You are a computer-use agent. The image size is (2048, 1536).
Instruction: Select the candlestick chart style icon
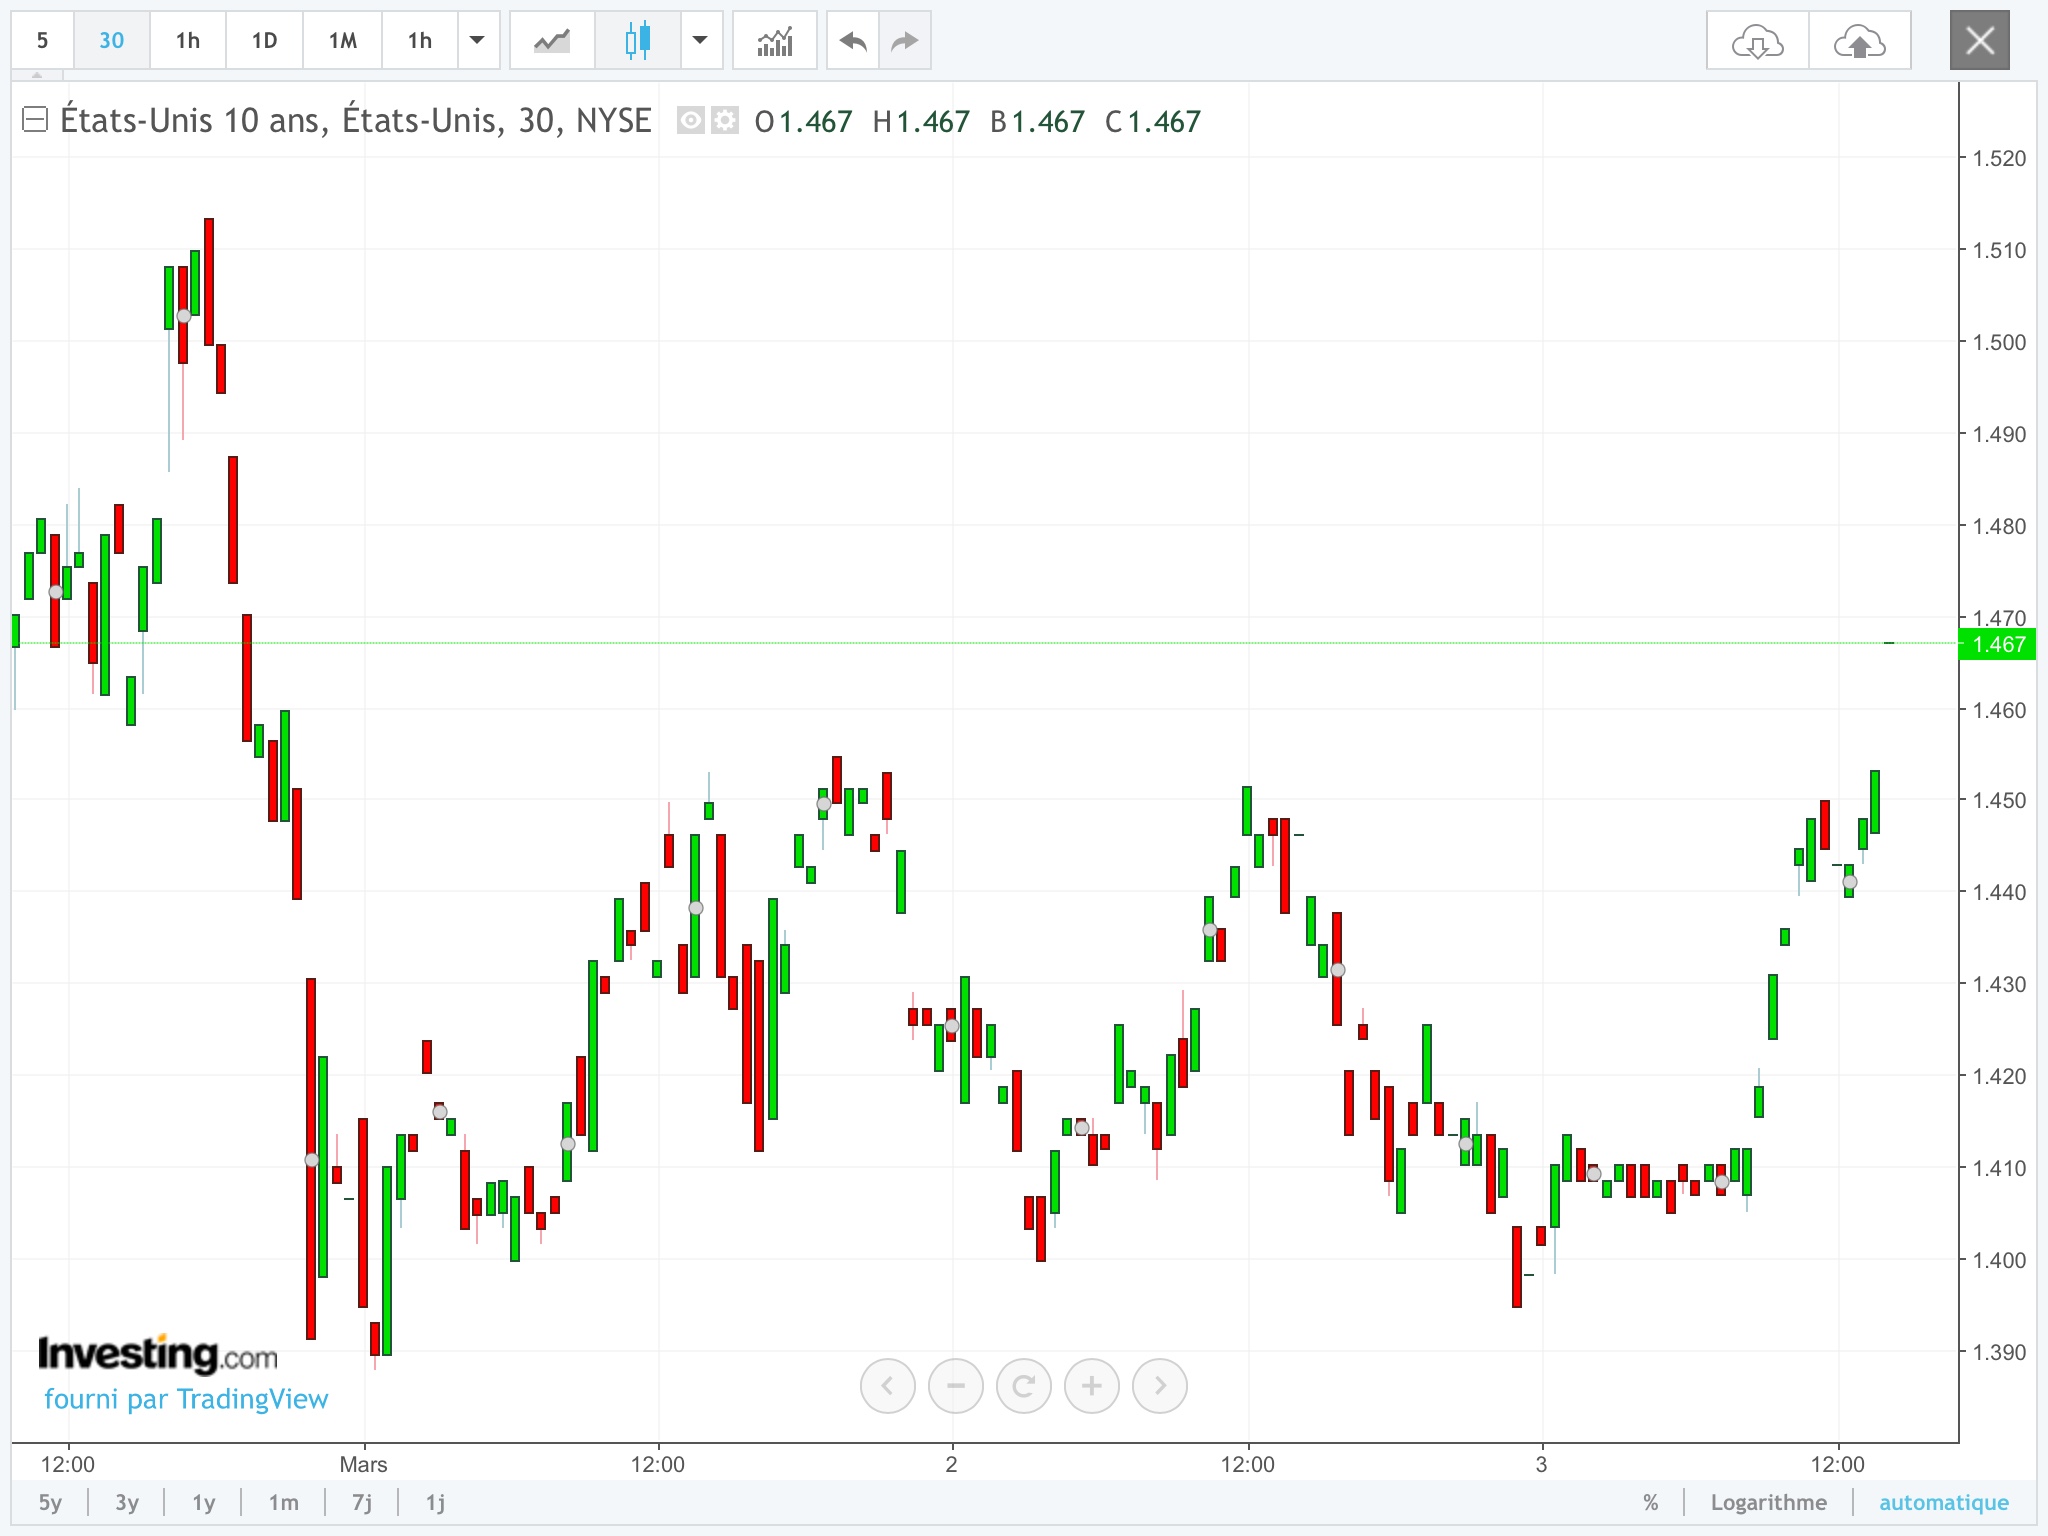637,41
